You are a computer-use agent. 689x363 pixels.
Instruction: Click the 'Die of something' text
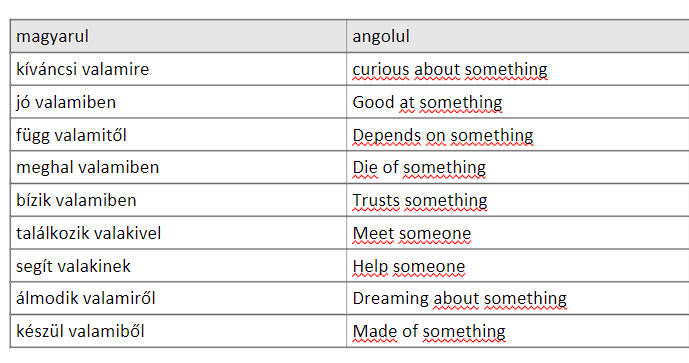(x=419, y=167)
